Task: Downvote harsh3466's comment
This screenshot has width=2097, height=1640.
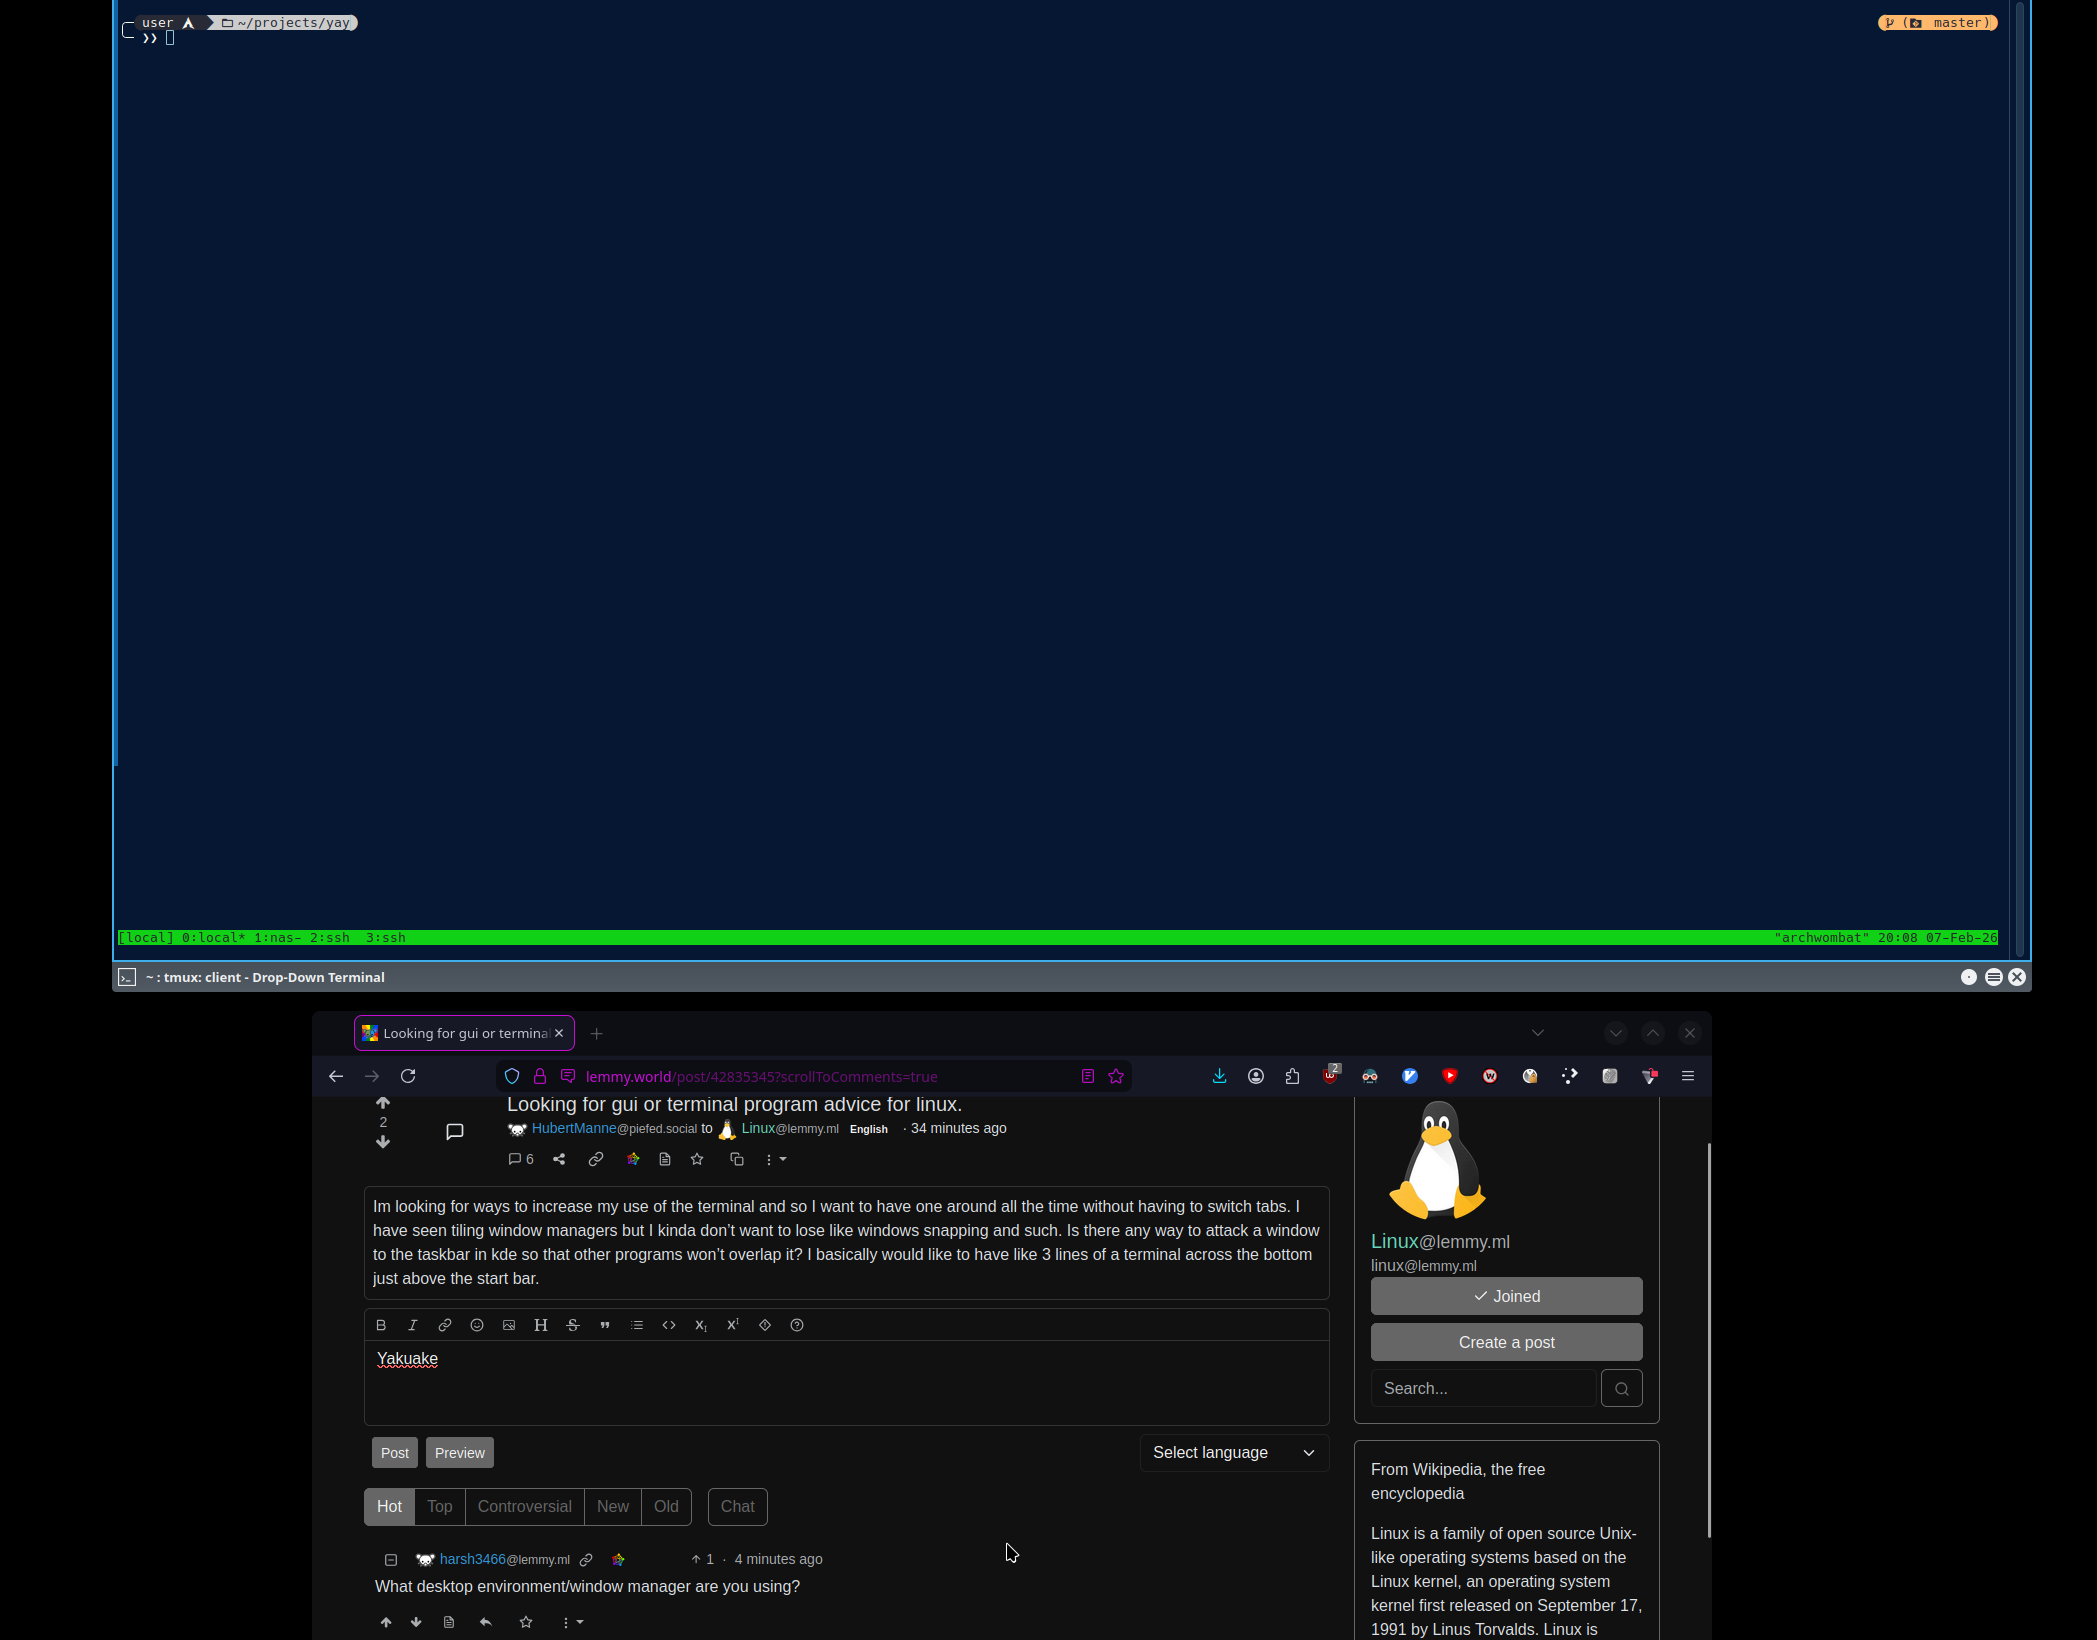Action: 416,1622
